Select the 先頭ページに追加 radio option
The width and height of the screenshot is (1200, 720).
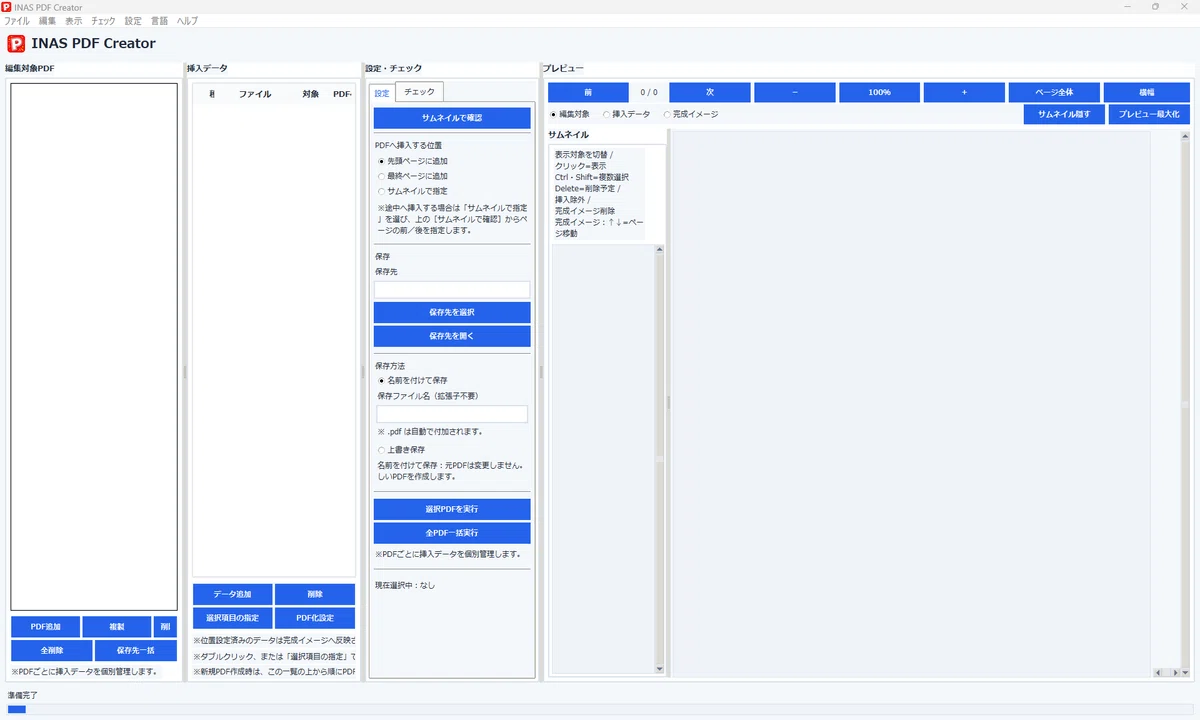tap(381, 161)
